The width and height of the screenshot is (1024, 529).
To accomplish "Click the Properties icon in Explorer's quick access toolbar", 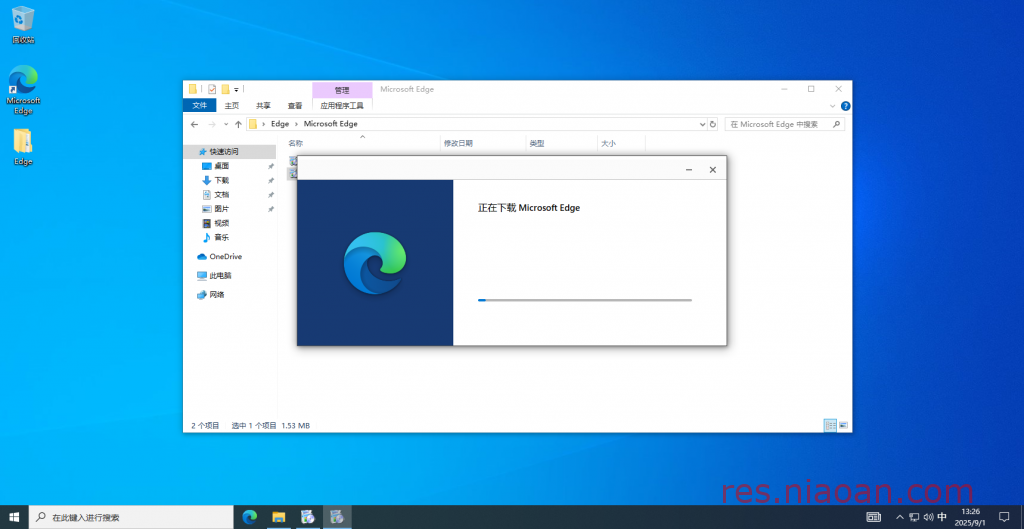I will (x=212, y=89).
